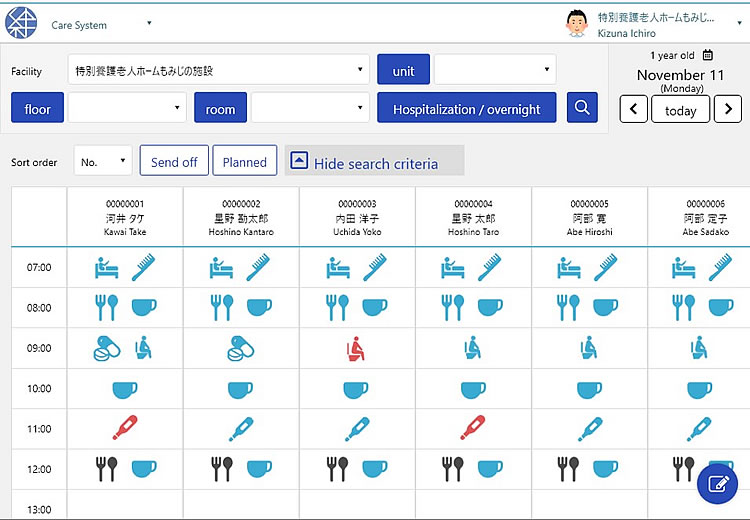Click Hospitalization / overnight button
This screenshot has height=520, width=750.
466,108
